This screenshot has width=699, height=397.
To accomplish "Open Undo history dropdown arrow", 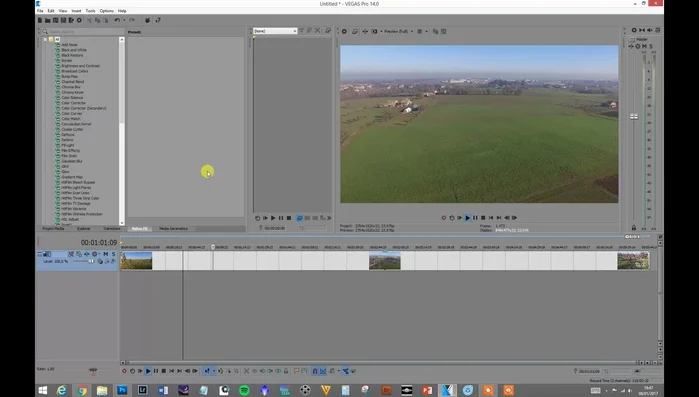I will point(124,20).
